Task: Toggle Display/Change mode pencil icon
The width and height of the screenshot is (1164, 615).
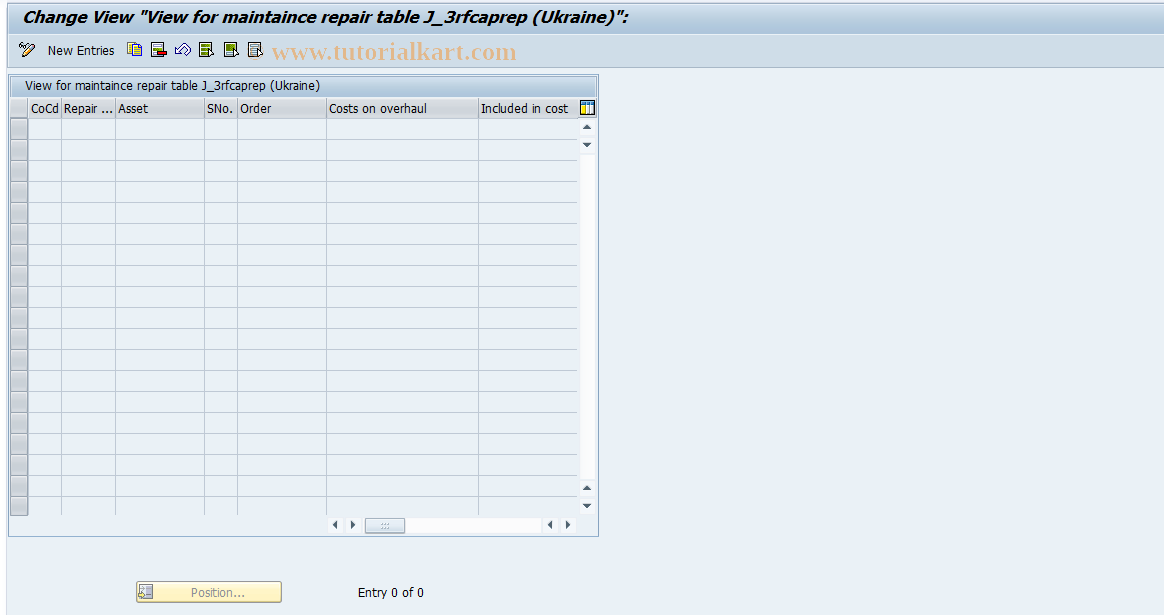Action: click(x=27, y=50)
